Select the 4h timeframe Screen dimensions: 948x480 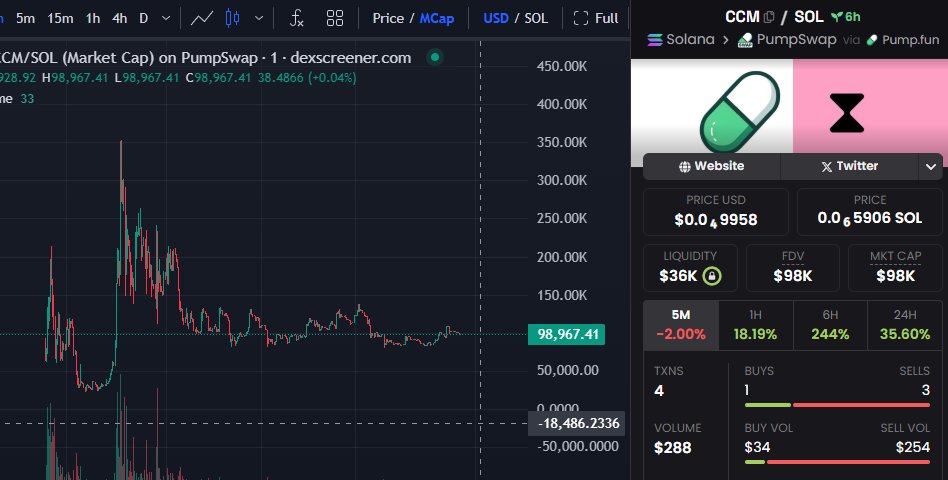point(120,18)
